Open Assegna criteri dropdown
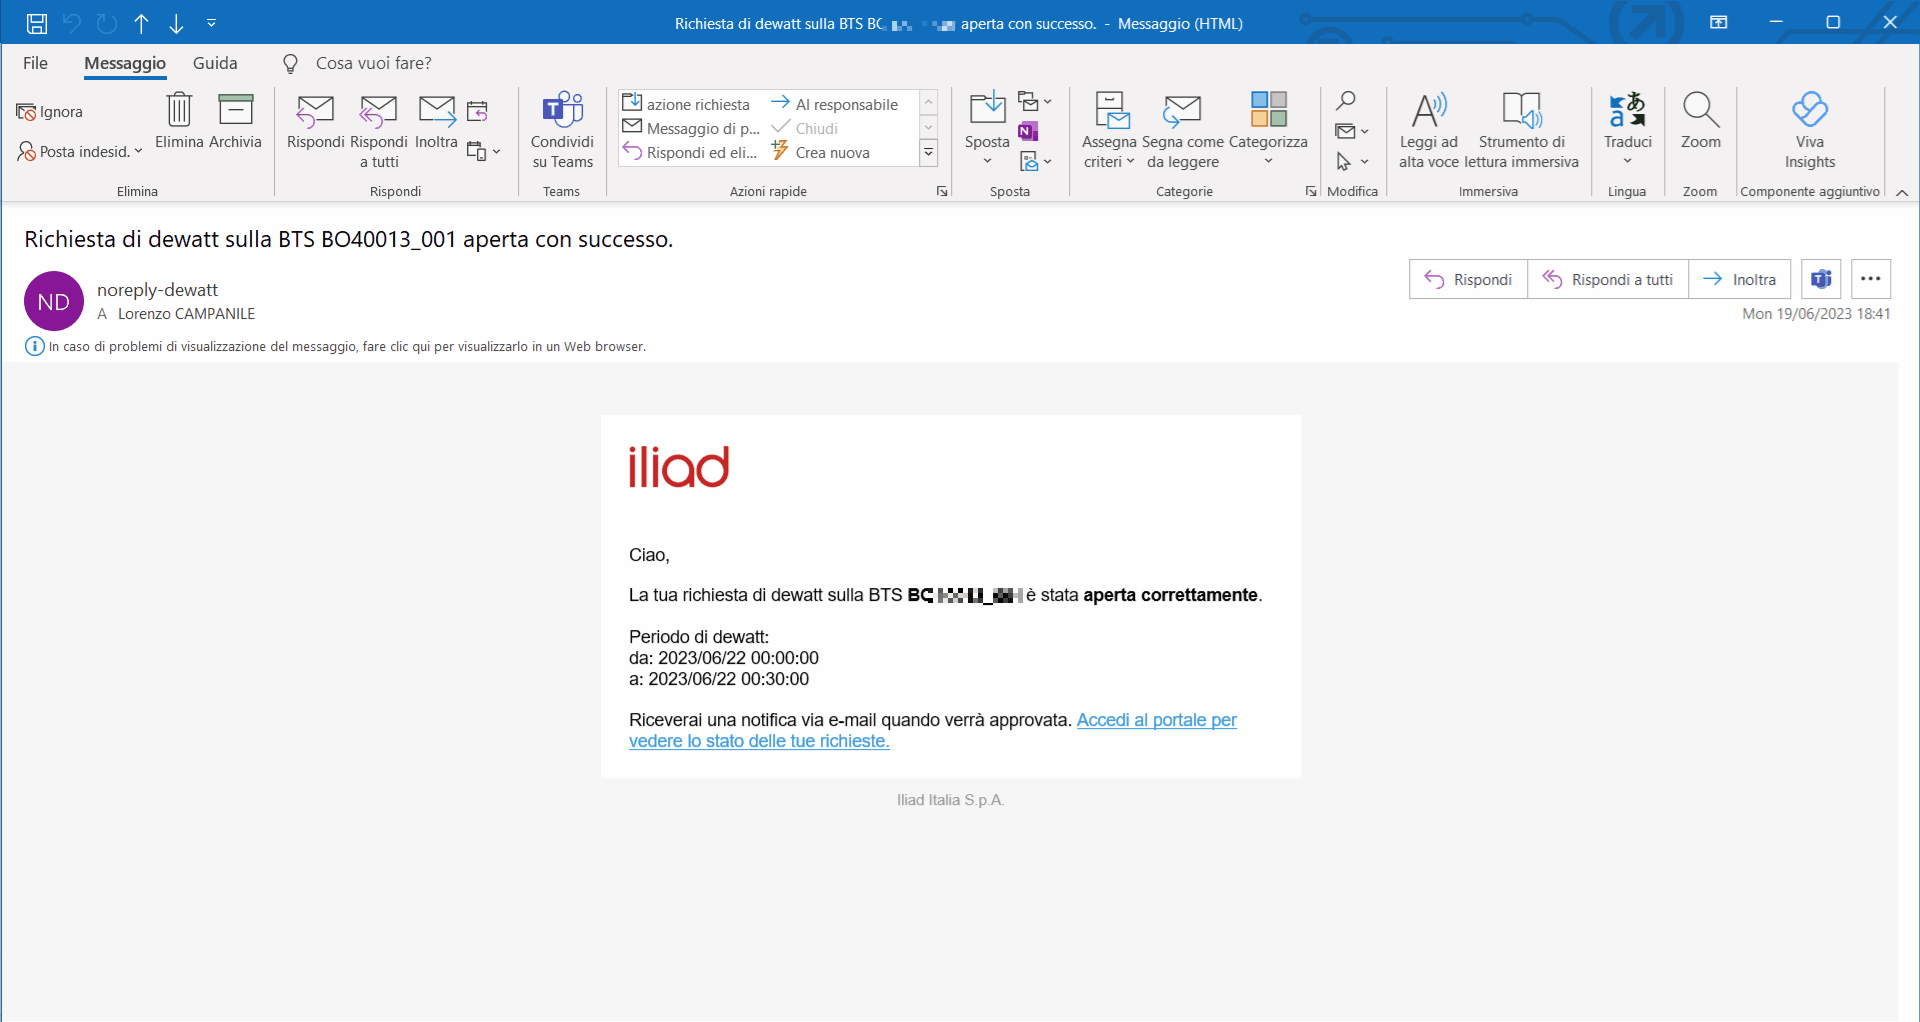 click(1109, 130)
